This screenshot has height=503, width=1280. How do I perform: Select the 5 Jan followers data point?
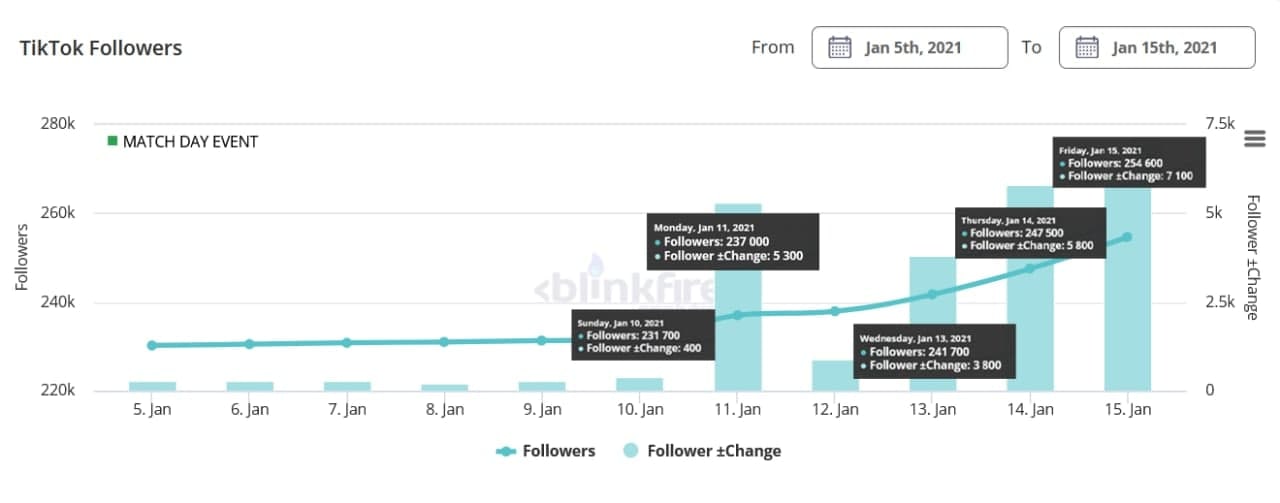(x=152, y=345)
